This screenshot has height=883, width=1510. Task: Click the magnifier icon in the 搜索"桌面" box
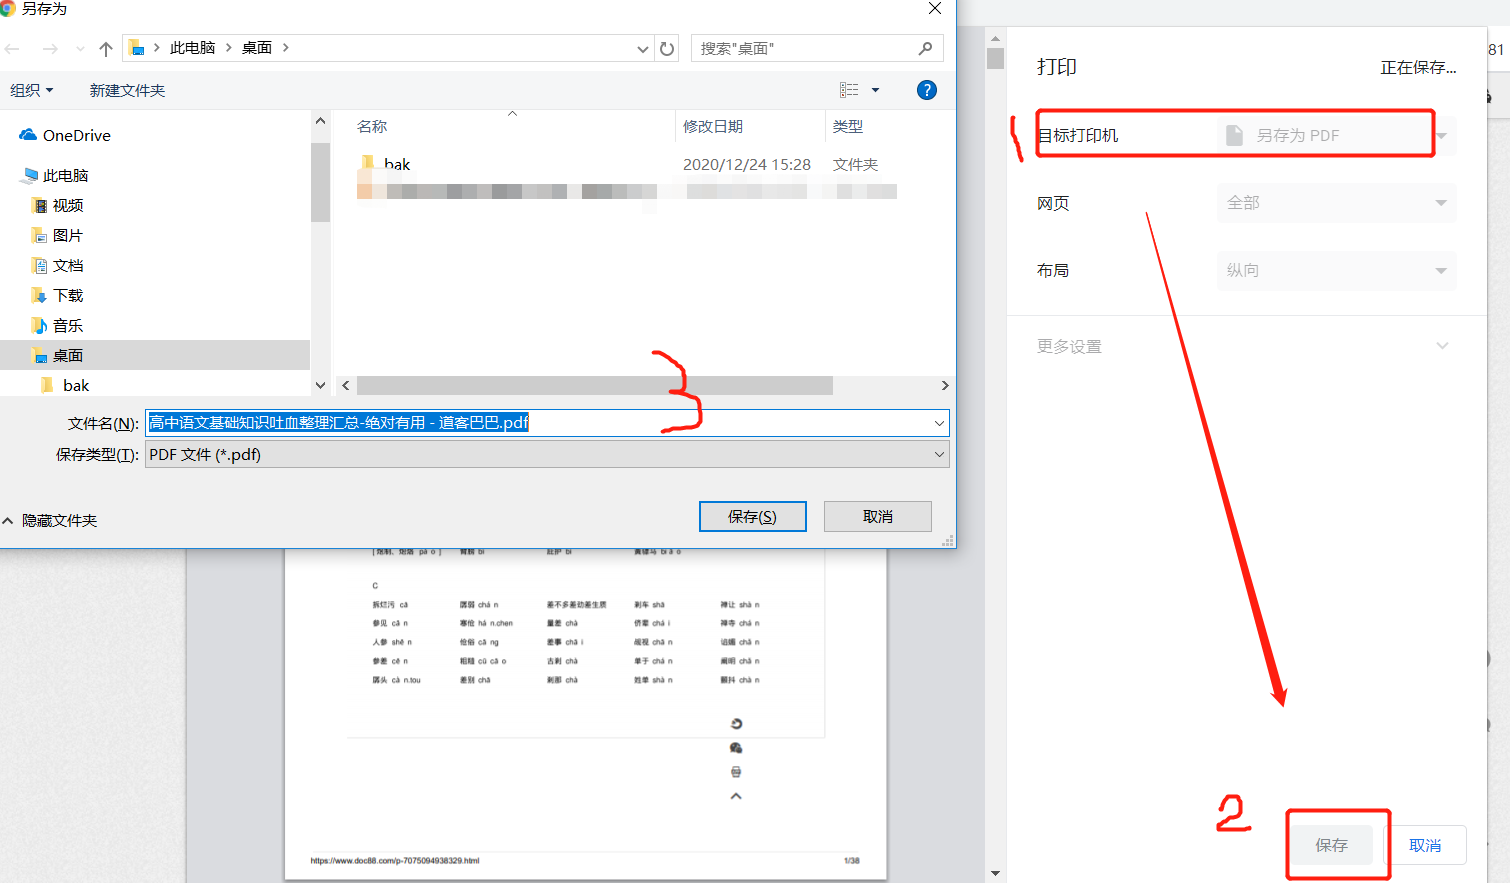coord(926,47)
